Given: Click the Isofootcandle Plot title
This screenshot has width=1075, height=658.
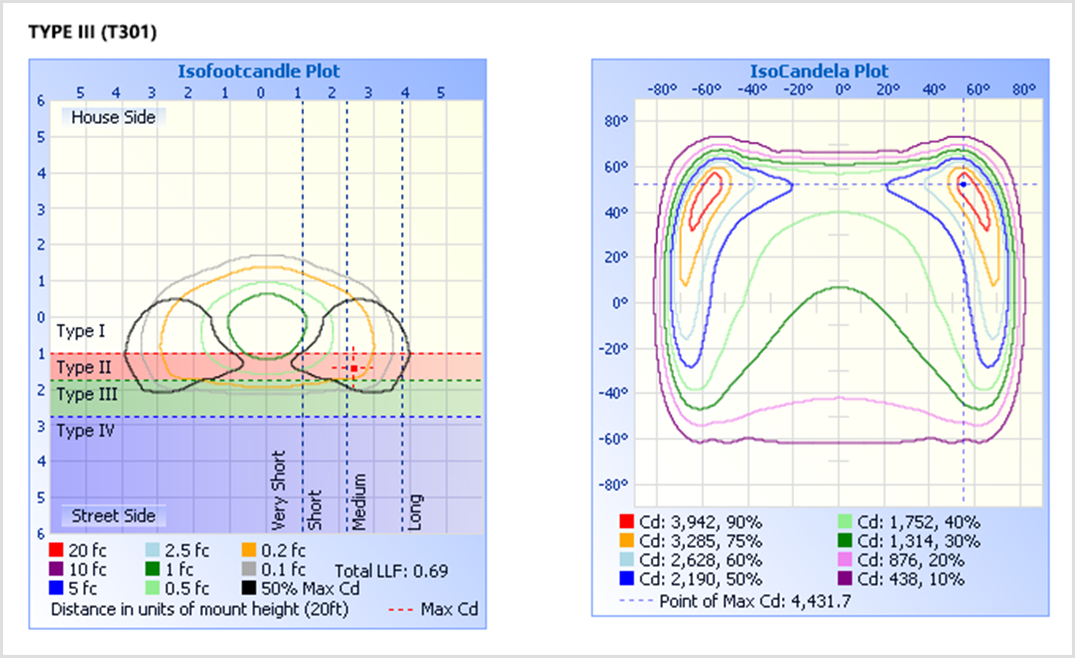Looking at the screenshot, I should 258,71.
